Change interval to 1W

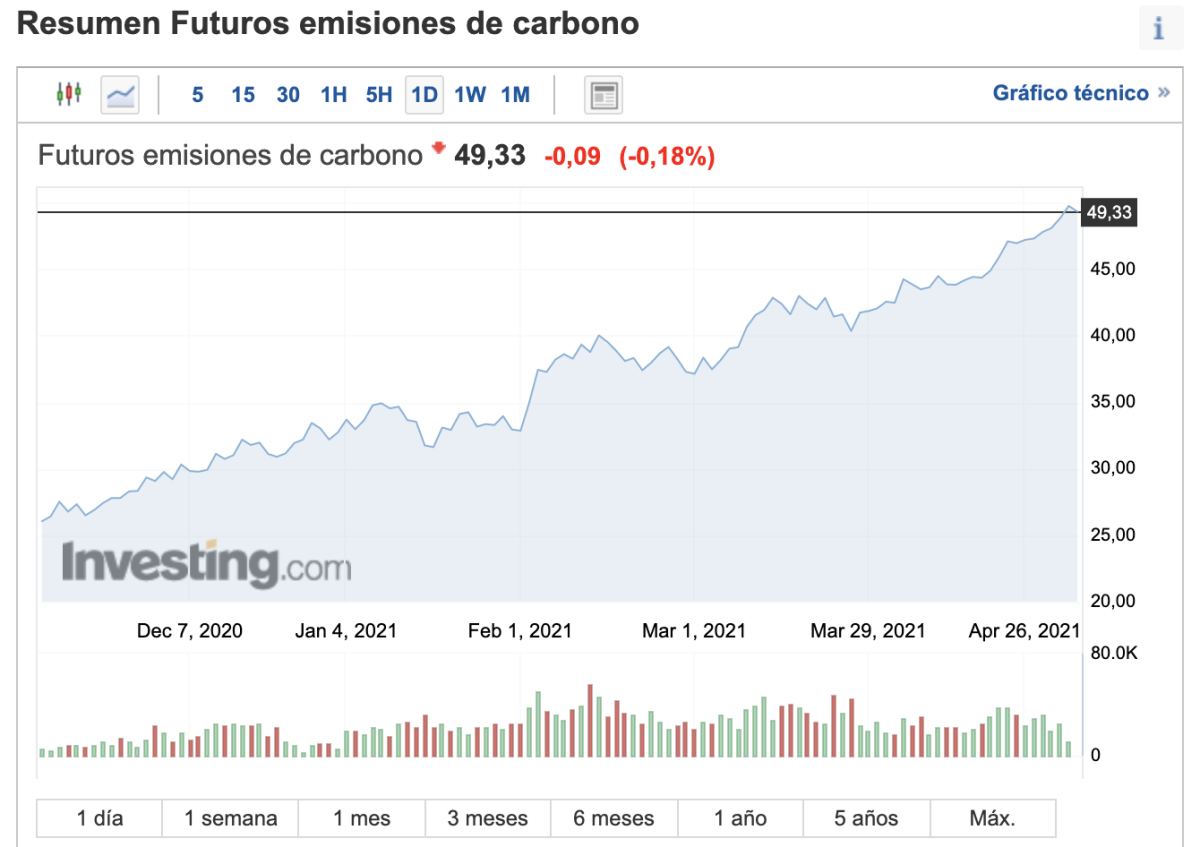(x=470, y=95)
